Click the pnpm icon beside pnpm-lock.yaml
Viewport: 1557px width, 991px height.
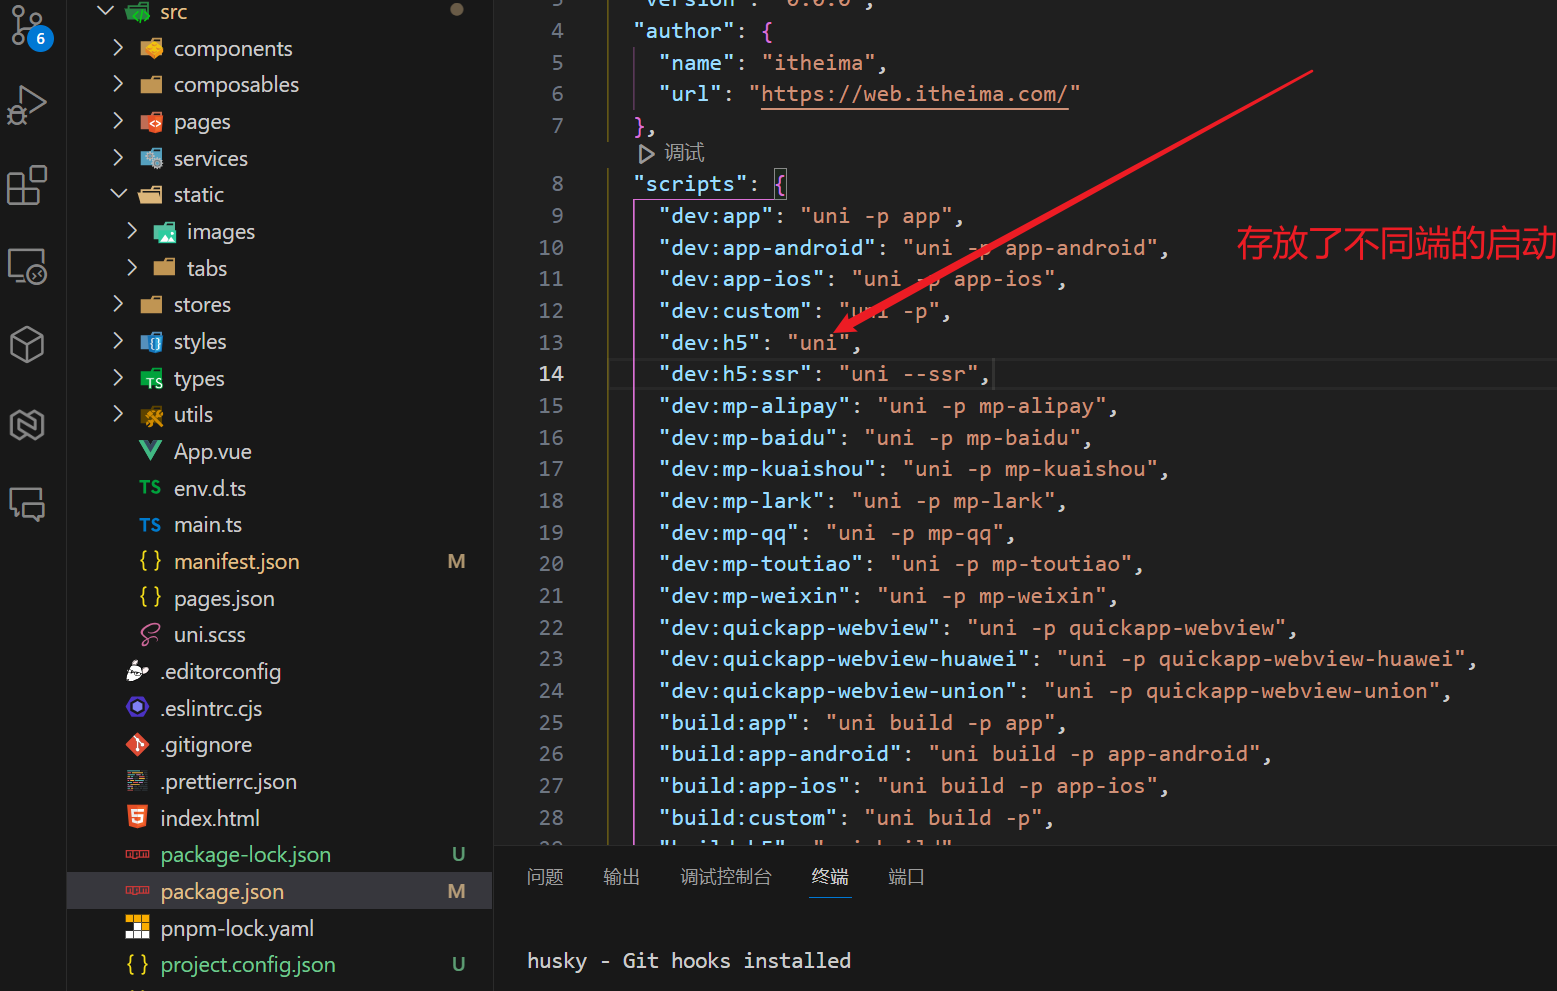[x=137, y=927]
